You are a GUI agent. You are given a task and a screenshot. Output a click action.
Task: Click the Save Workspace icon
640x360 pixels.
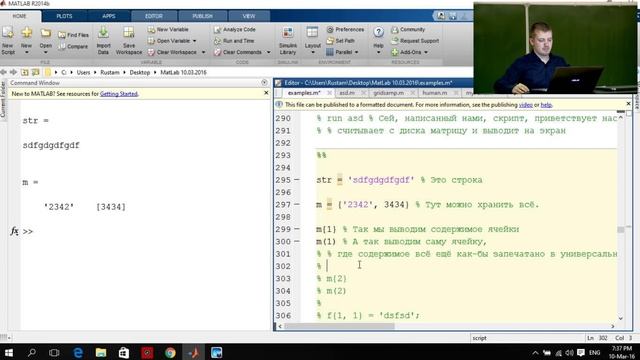tap(129, 33)
